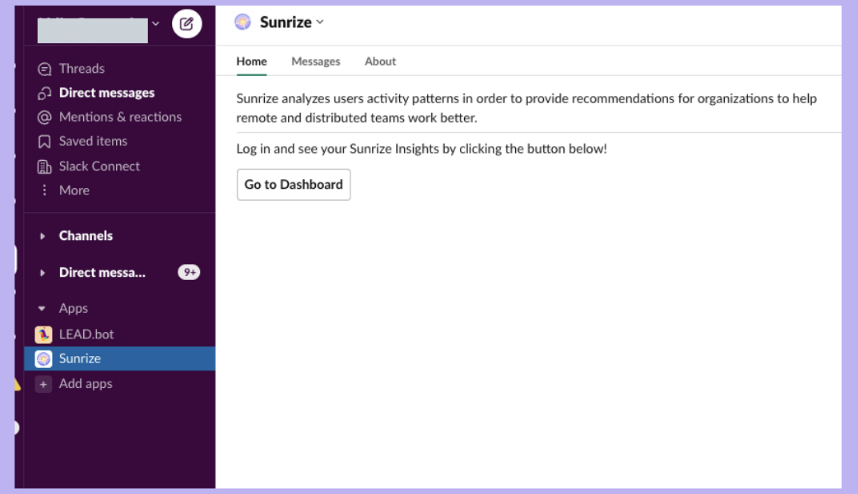Click the 'Sunrize analyzes users activity' description
Viewport: 858px width, 494px height.
[526, 108]
